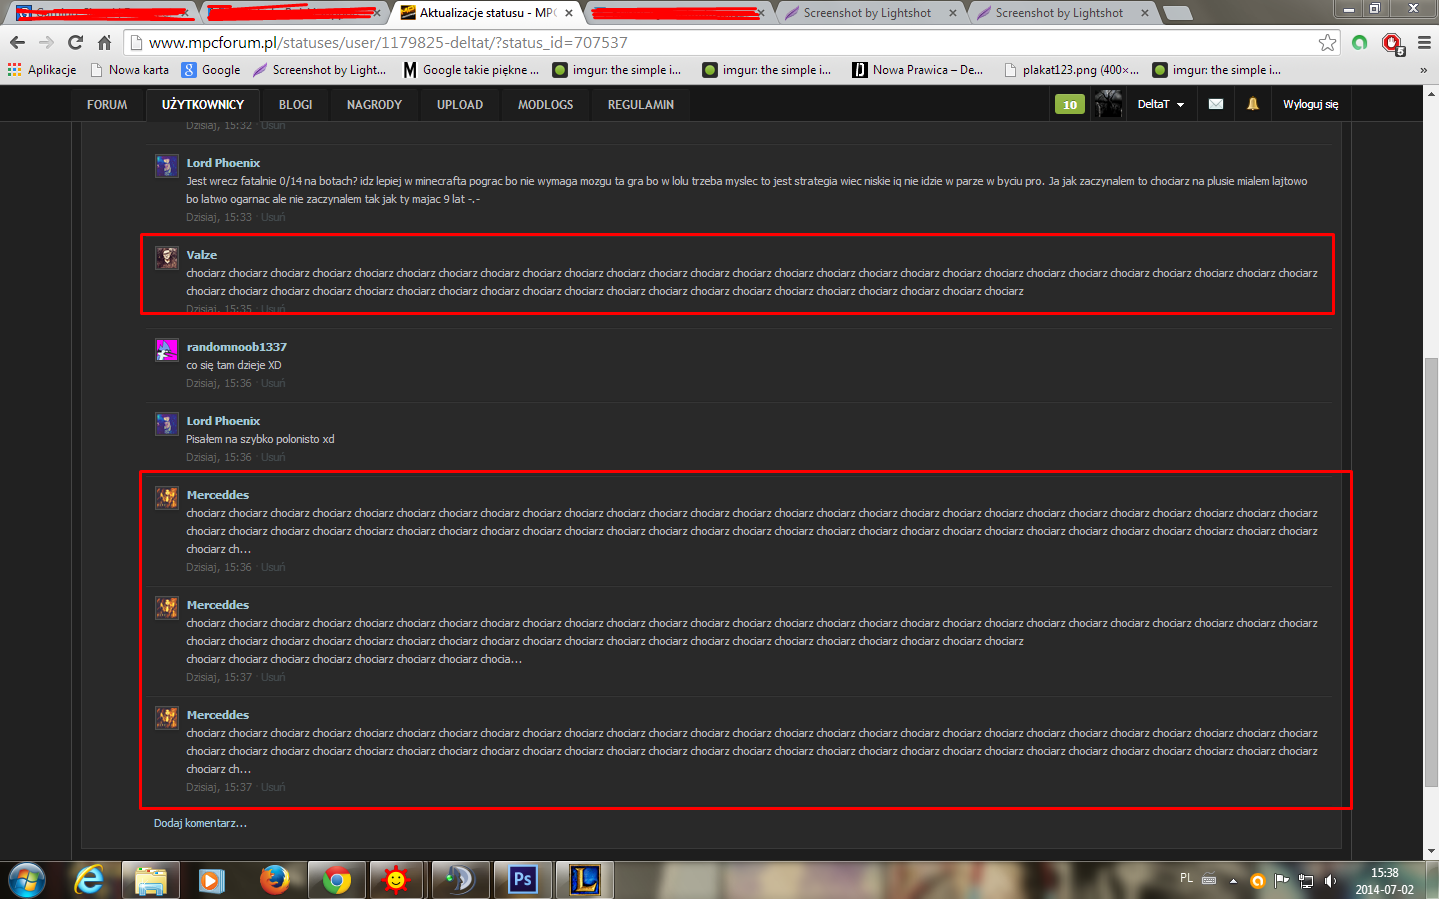Screen dimensions: 1439x899
Task: Open randomnoob1337's avatar
Action: pos(167,350)
